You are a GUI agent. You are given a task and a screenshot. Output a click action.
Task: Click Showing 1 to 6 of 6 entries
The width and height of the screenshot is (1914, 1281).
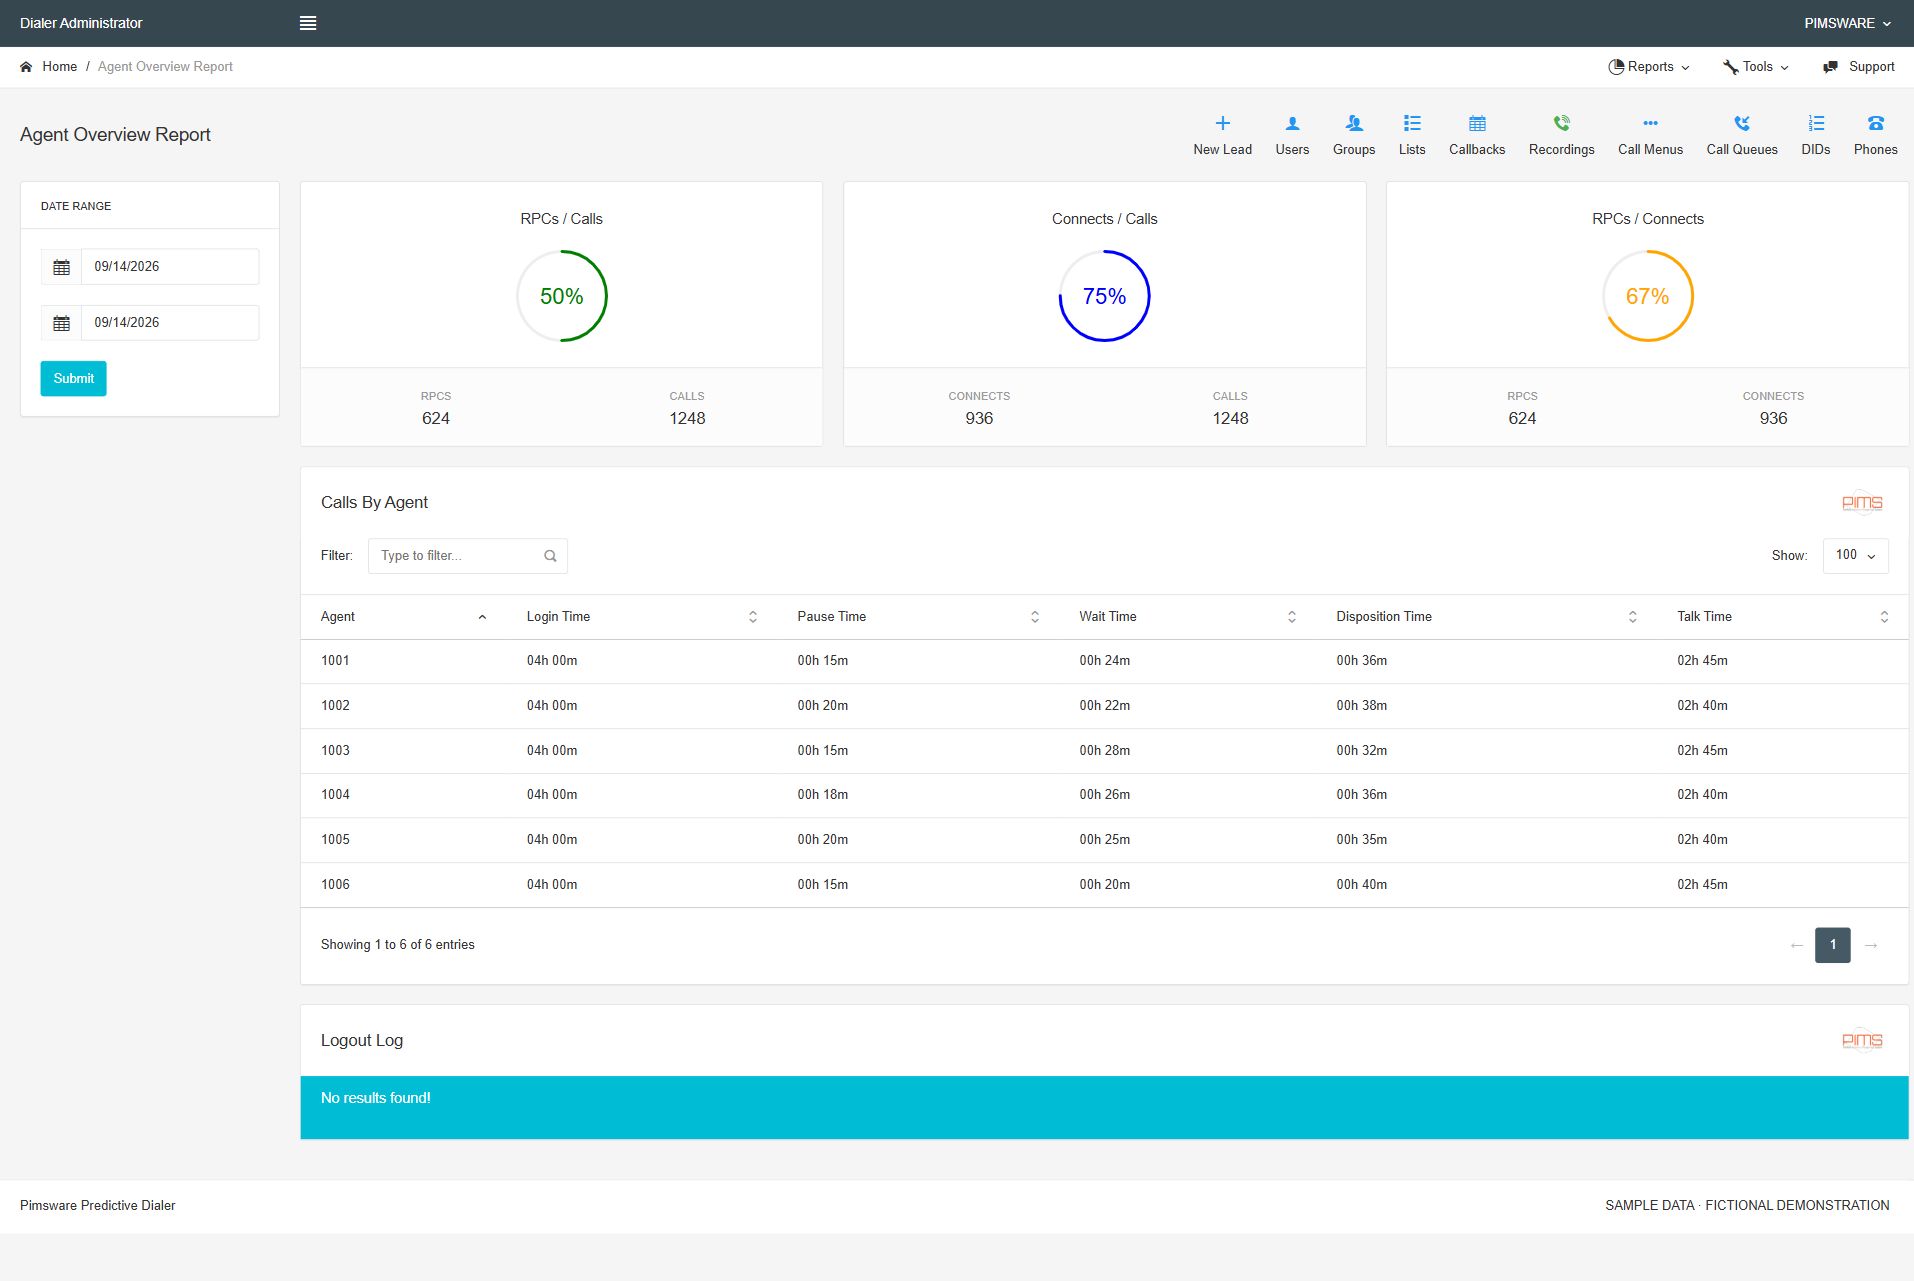point(397,945)
